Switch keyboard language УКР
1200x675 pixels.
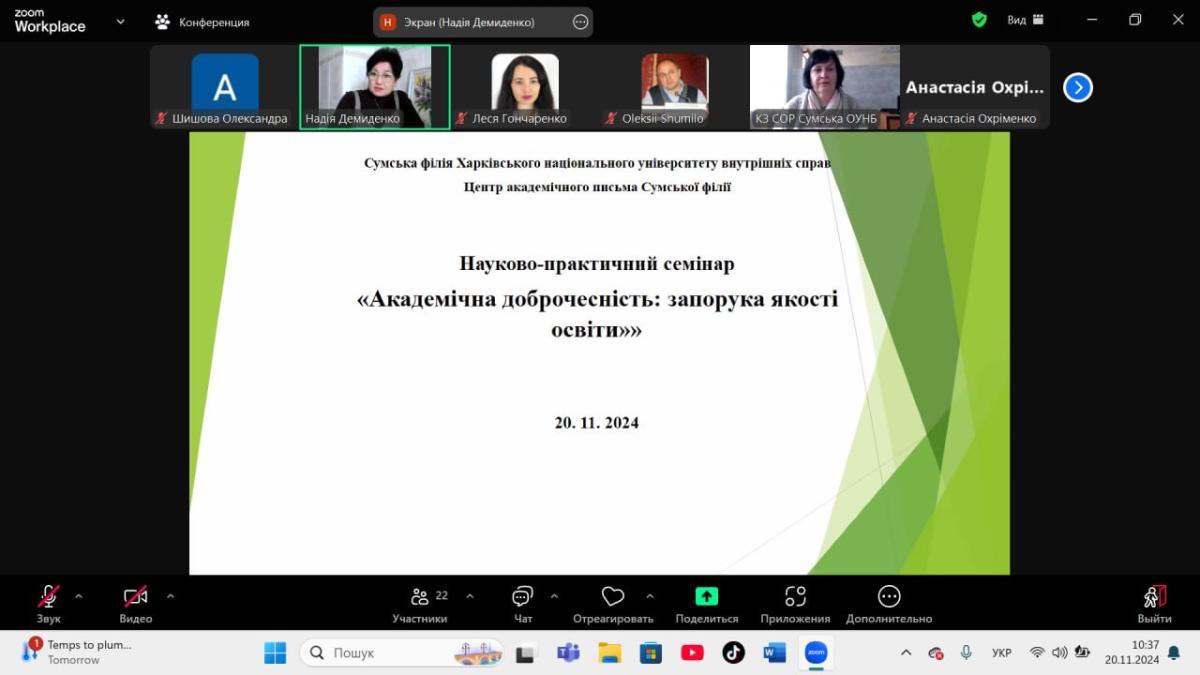click(1001, 653)
